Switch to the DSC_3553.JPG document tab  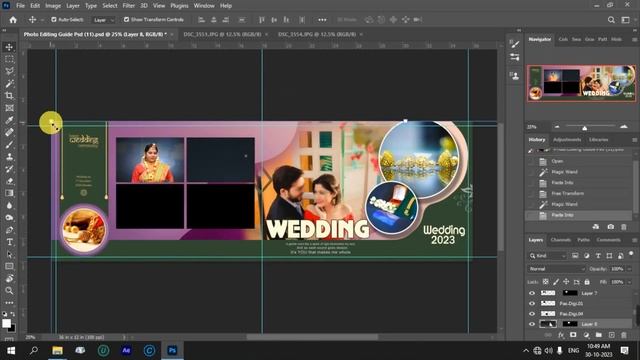click(x=222, y=34)
